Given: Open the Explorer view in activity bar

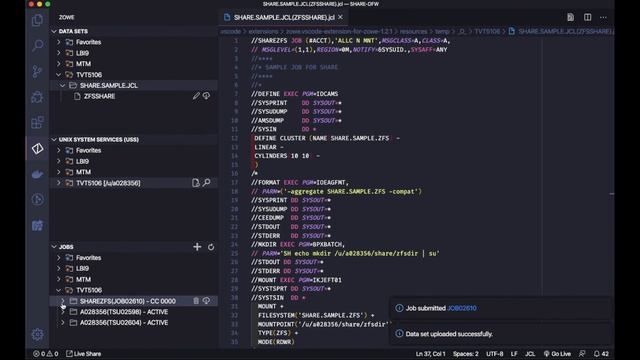Looking at the screenshot, I should pyautogui.click(x=38, y=20).
